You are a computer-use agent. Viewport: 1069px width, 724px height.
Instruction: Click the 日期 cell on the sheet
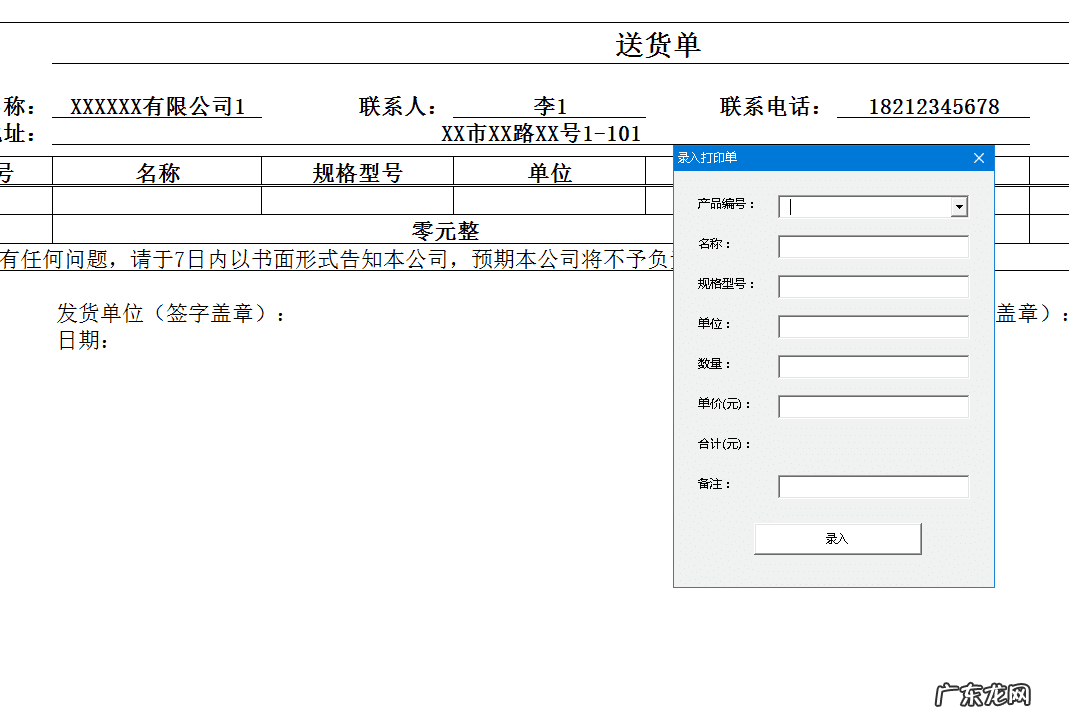click(x=84, y=341)
